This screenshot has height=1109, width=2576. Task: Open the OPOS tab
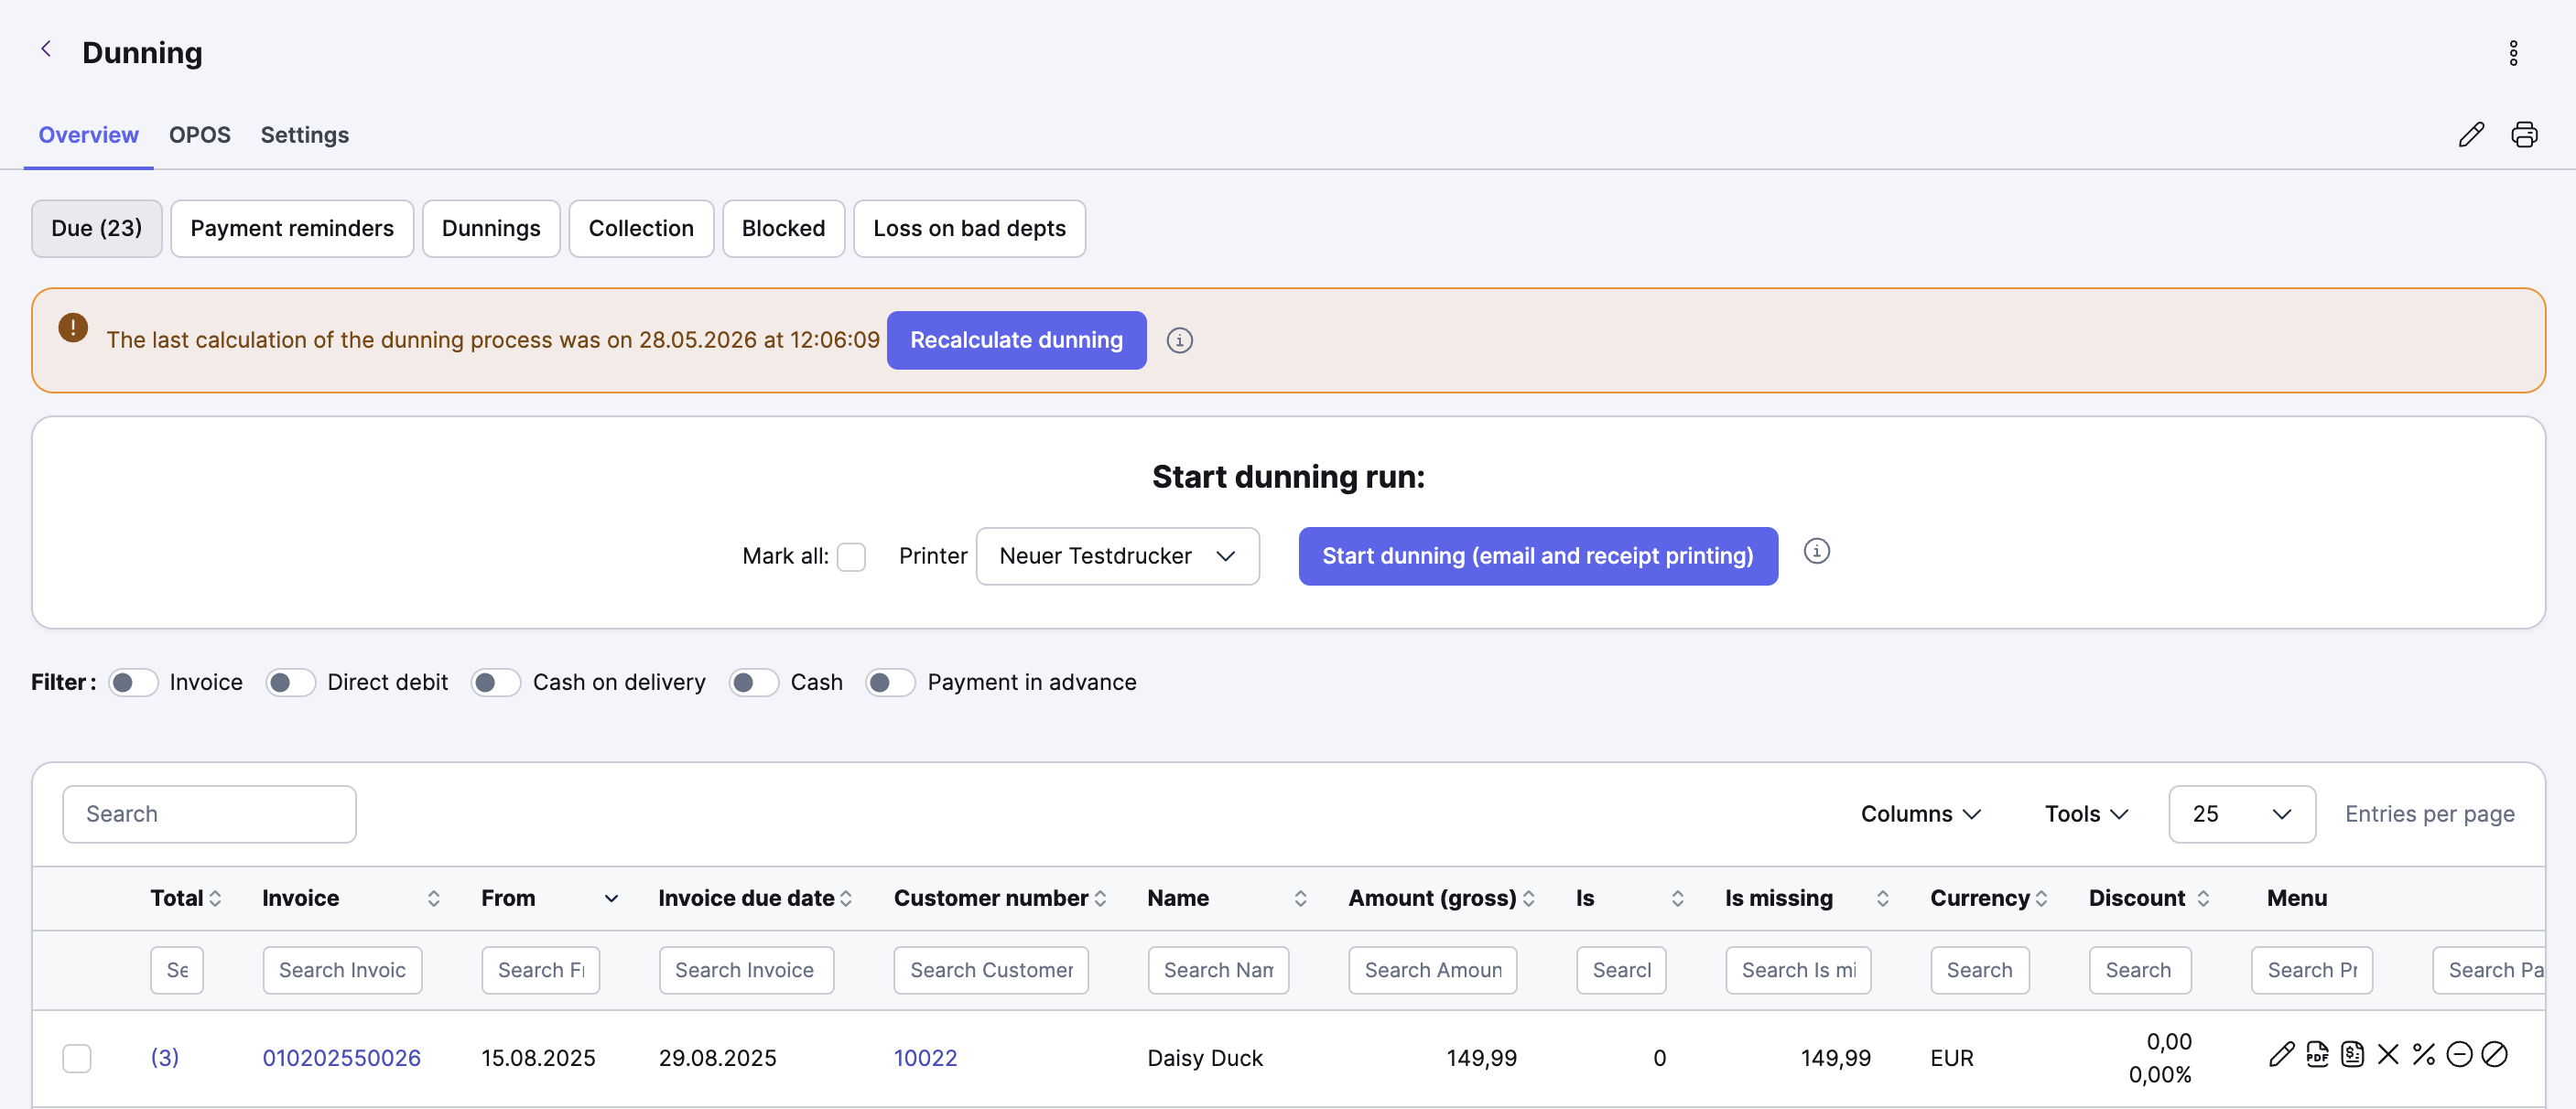[x=200, y=135]
